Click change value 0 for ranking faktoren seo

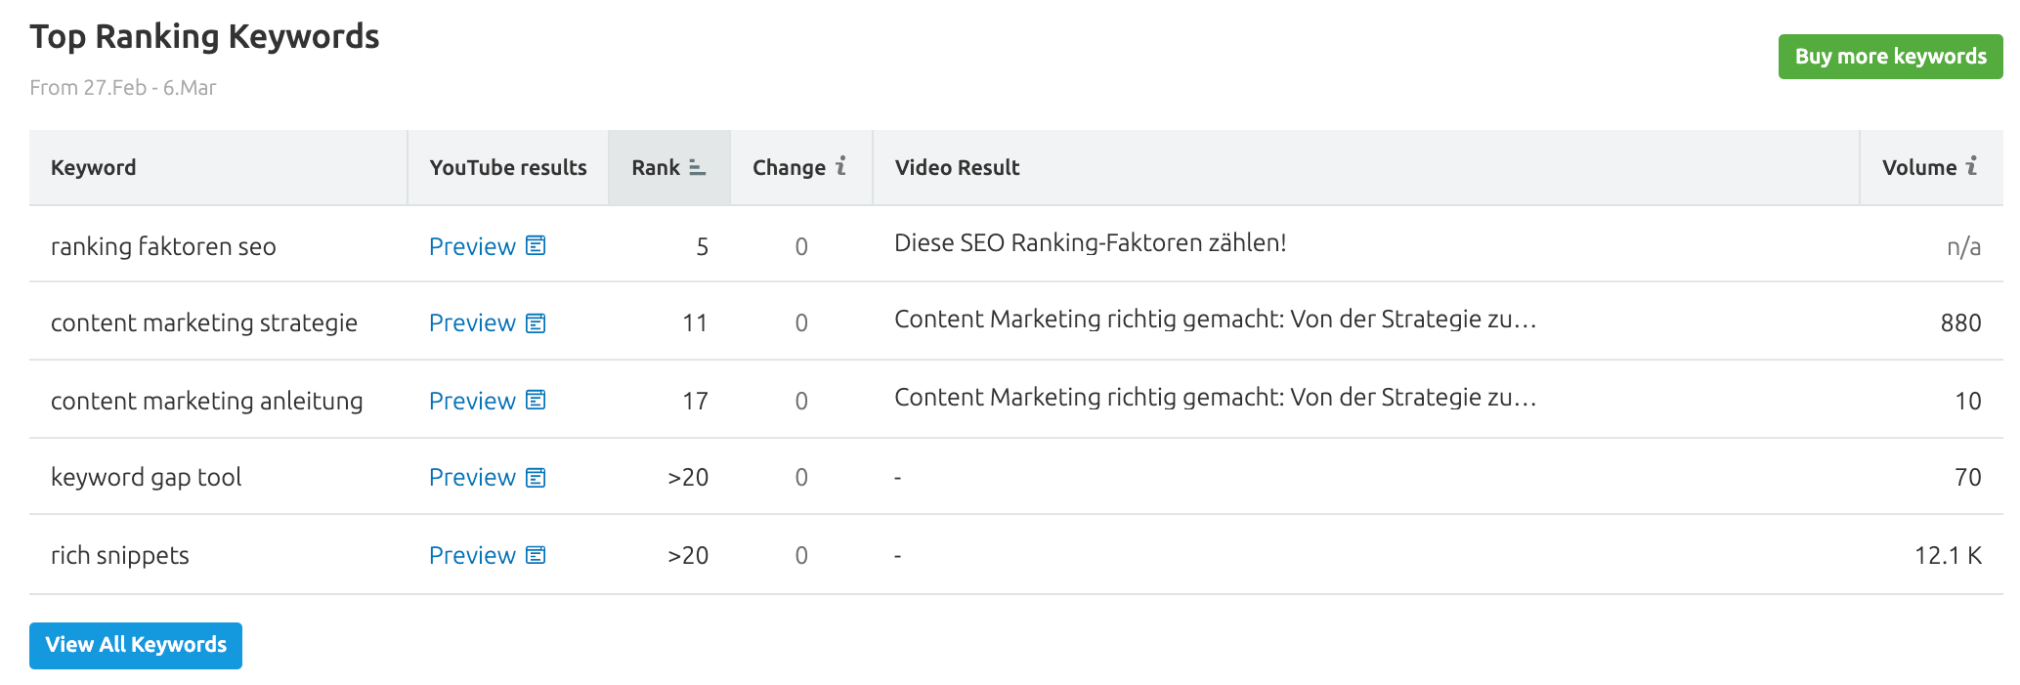click(801, 247)
